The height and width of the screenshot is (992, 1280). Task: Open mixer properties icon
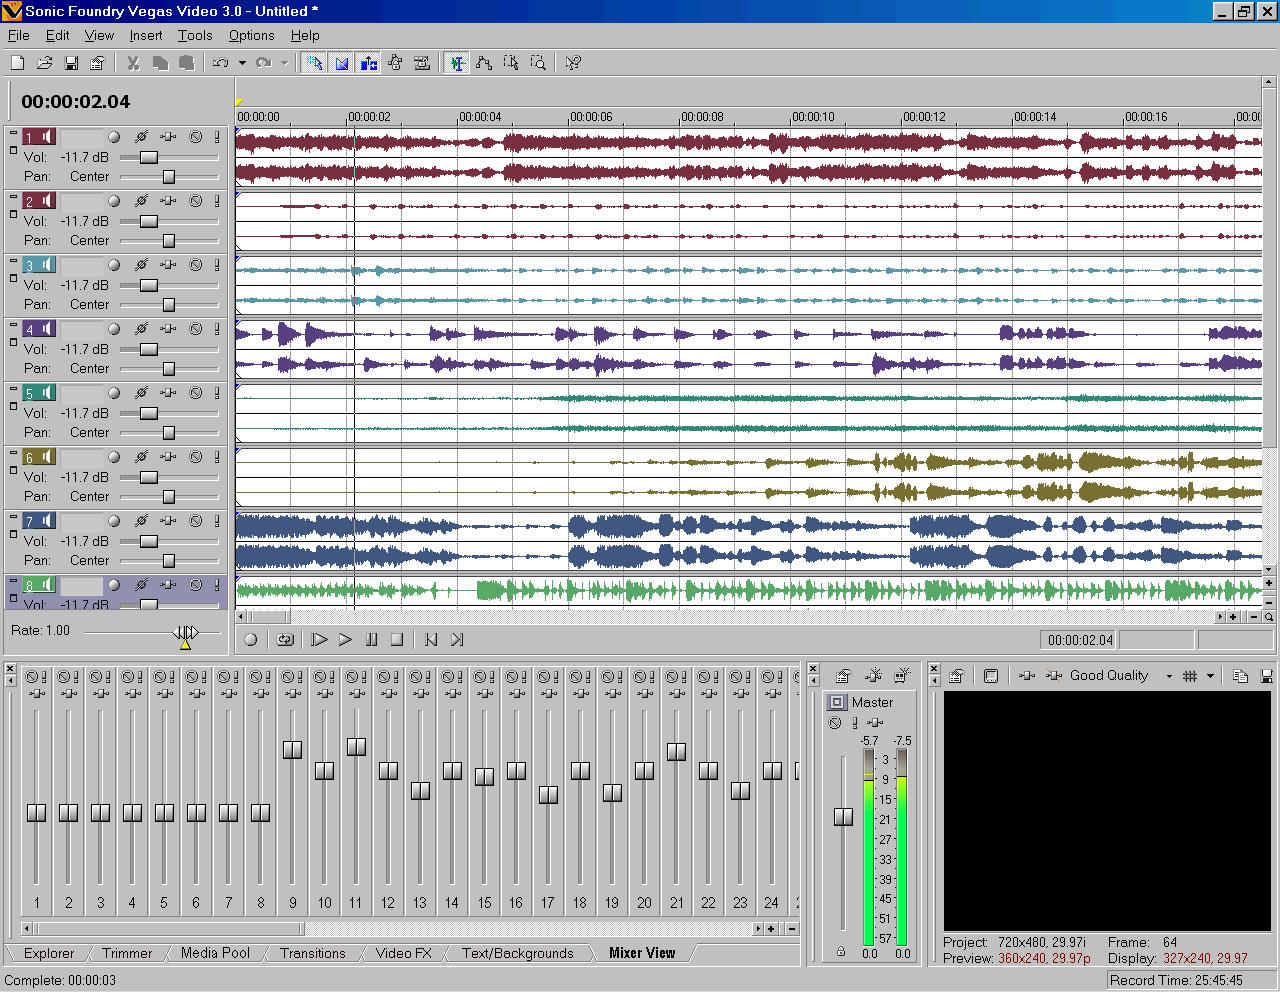(843, 676)
